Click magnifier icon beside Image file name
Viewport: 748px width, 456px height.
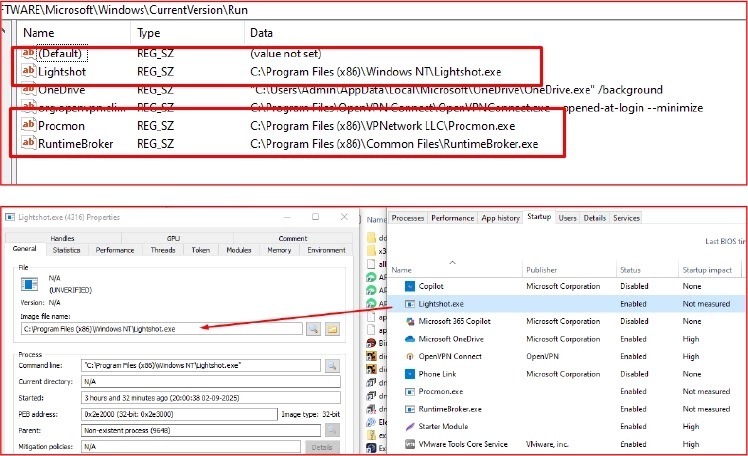pos(313,328)
